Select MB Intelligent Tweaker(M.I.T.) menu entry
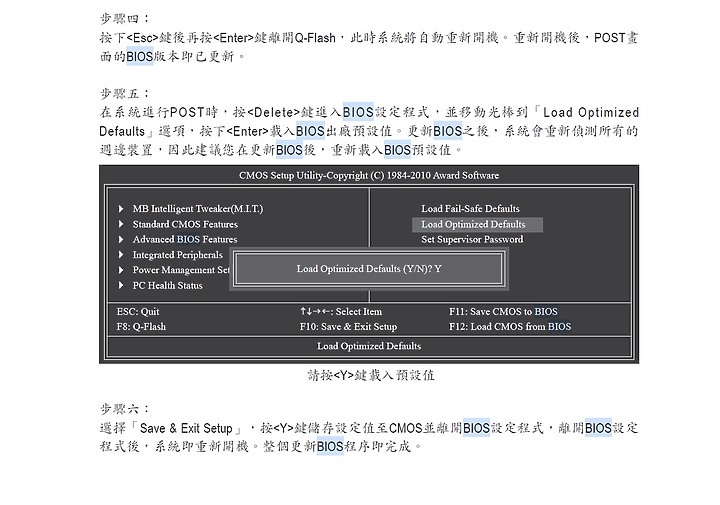 (x=198, y=209)
